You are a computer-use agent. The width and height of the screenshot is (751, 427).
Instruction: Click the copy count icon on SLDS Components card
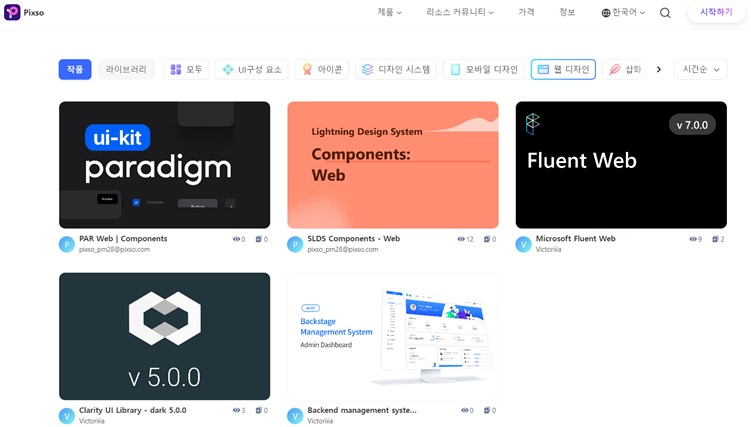(487, 239)
